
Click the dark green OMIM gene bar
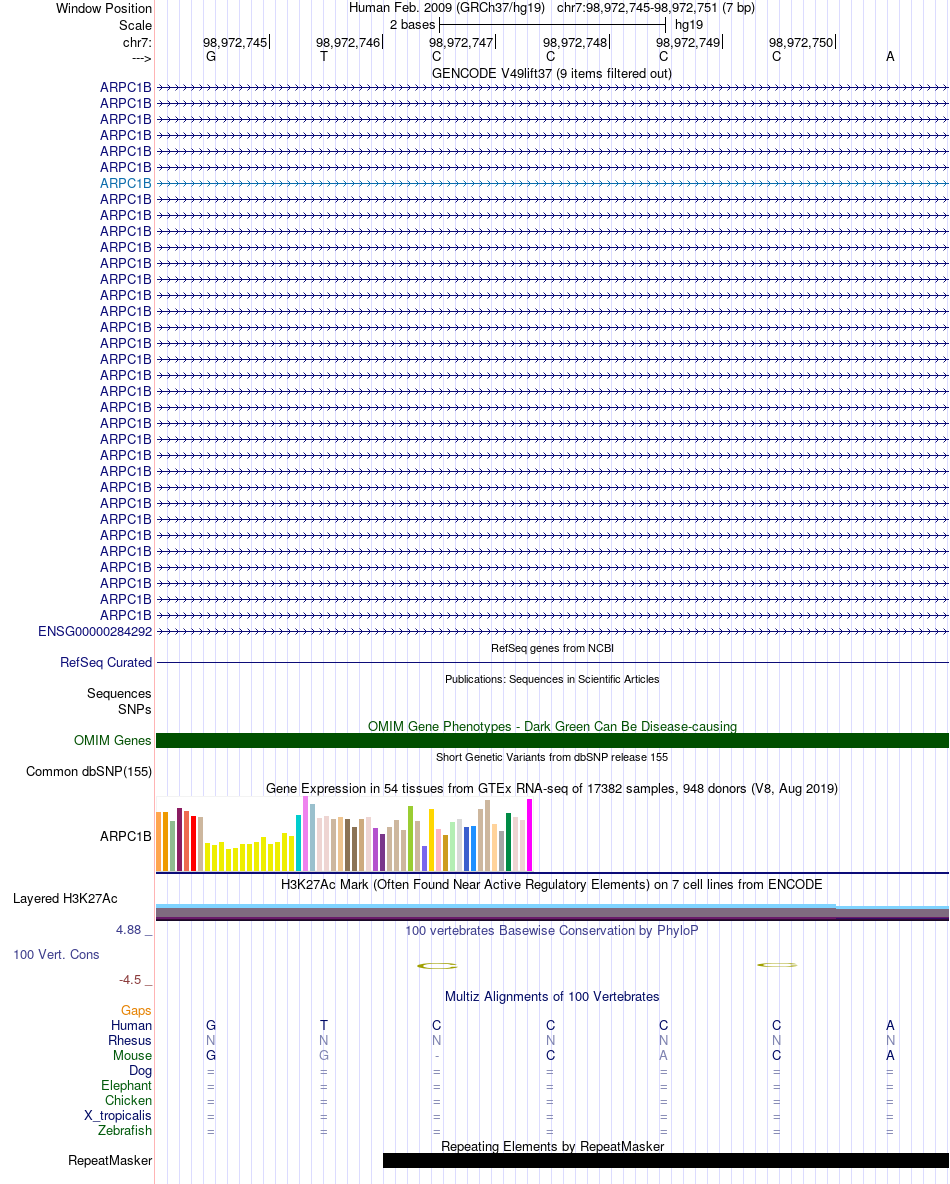[x=552, y=741]
